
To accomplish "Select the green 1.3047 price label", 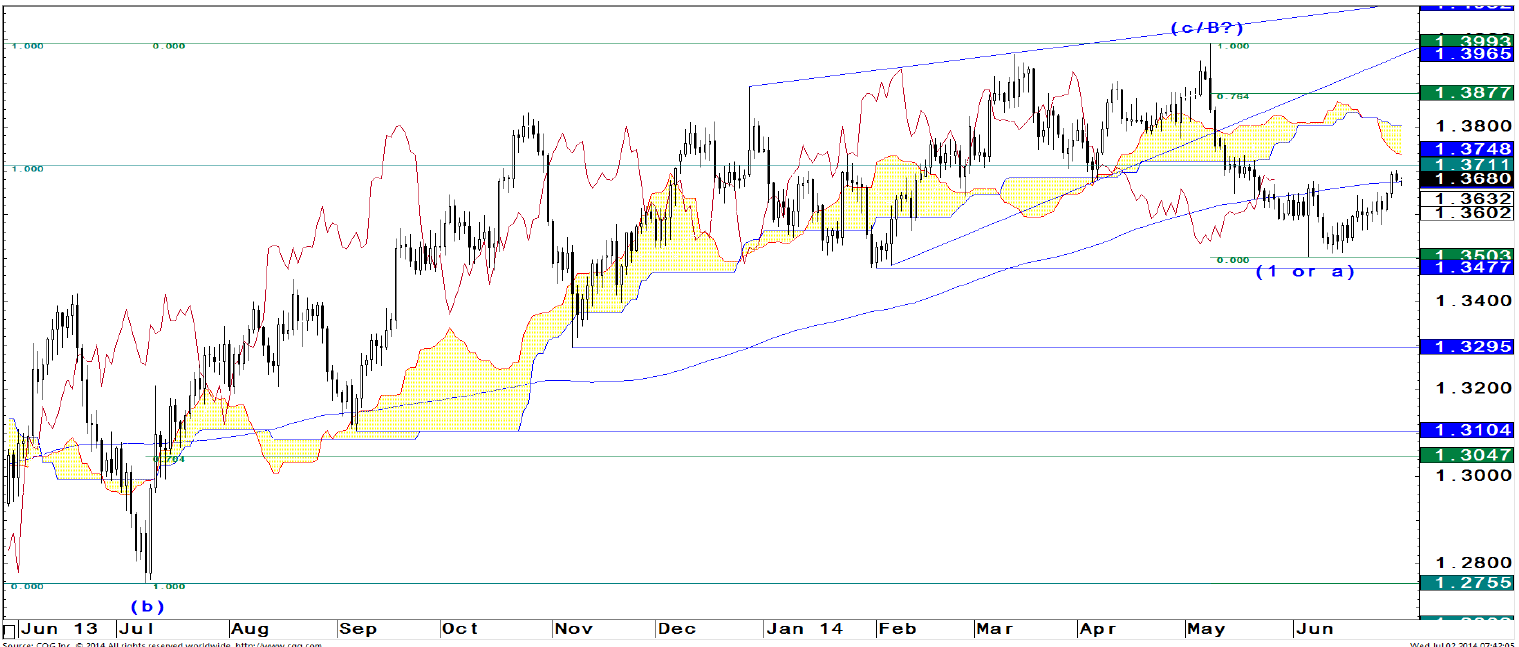I will (1467, 455).
